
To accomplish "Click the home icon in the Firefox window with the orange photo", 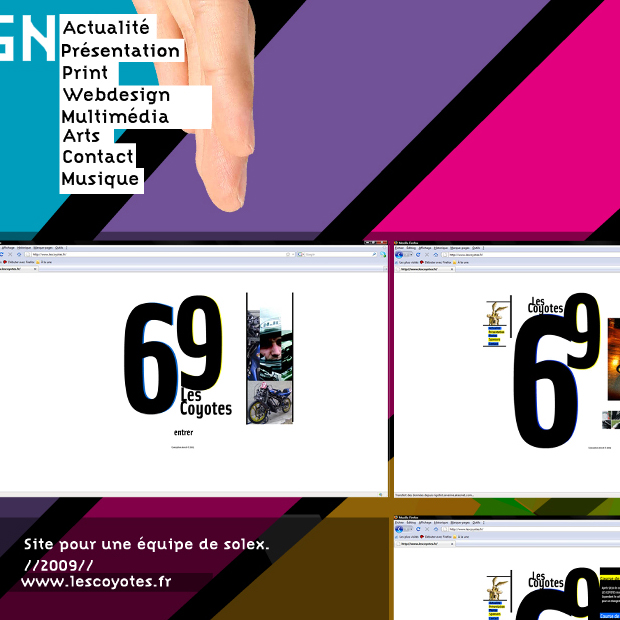I will click(x=436, y=255).
